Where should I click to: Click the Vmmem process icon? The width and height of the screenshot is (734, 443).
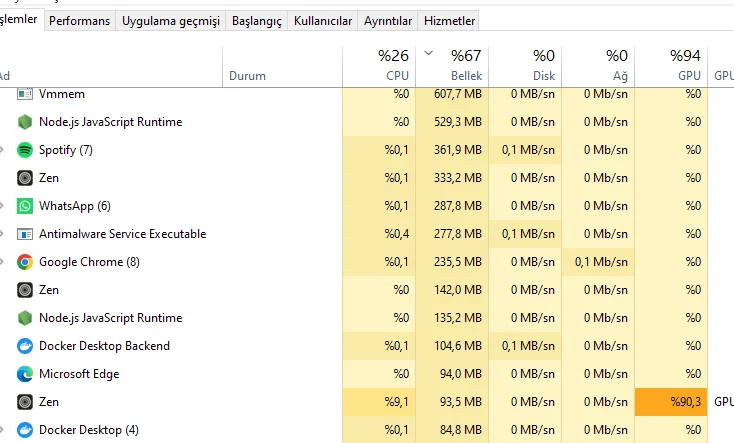tap(25, 94)
